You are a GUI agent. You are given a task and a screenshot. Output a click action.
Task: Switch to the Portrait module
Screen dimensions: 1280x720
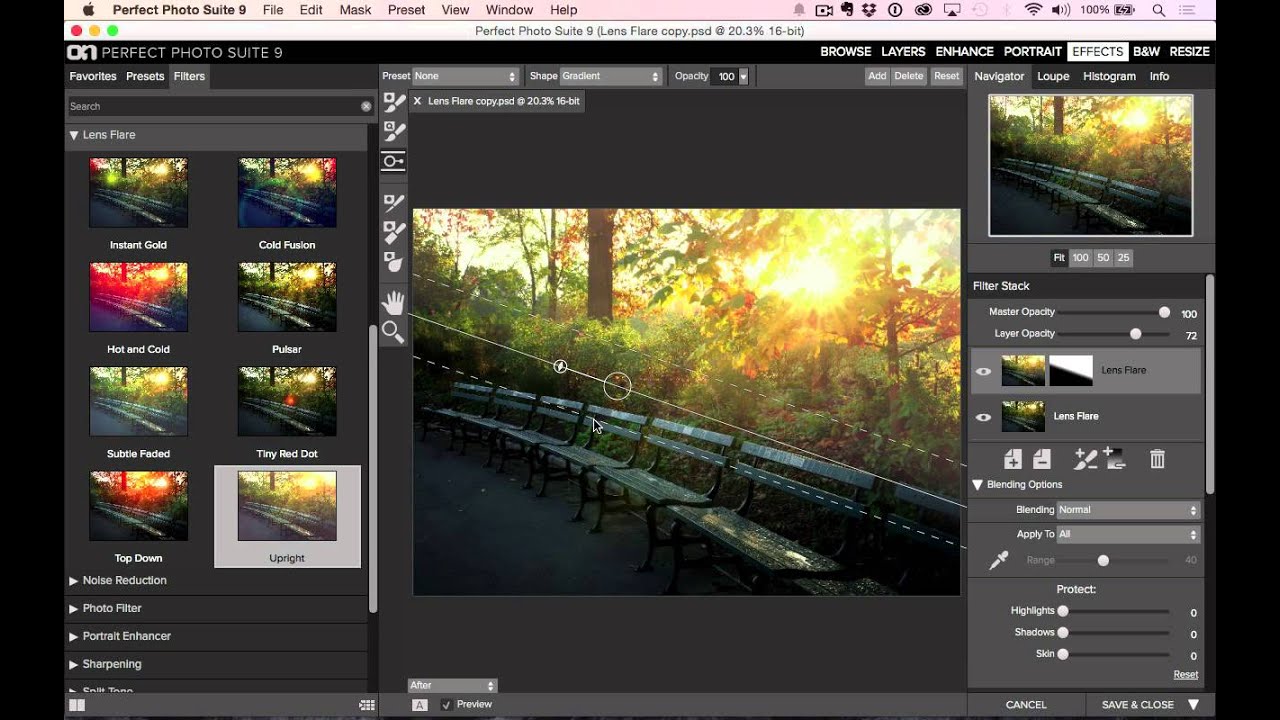1033,52
